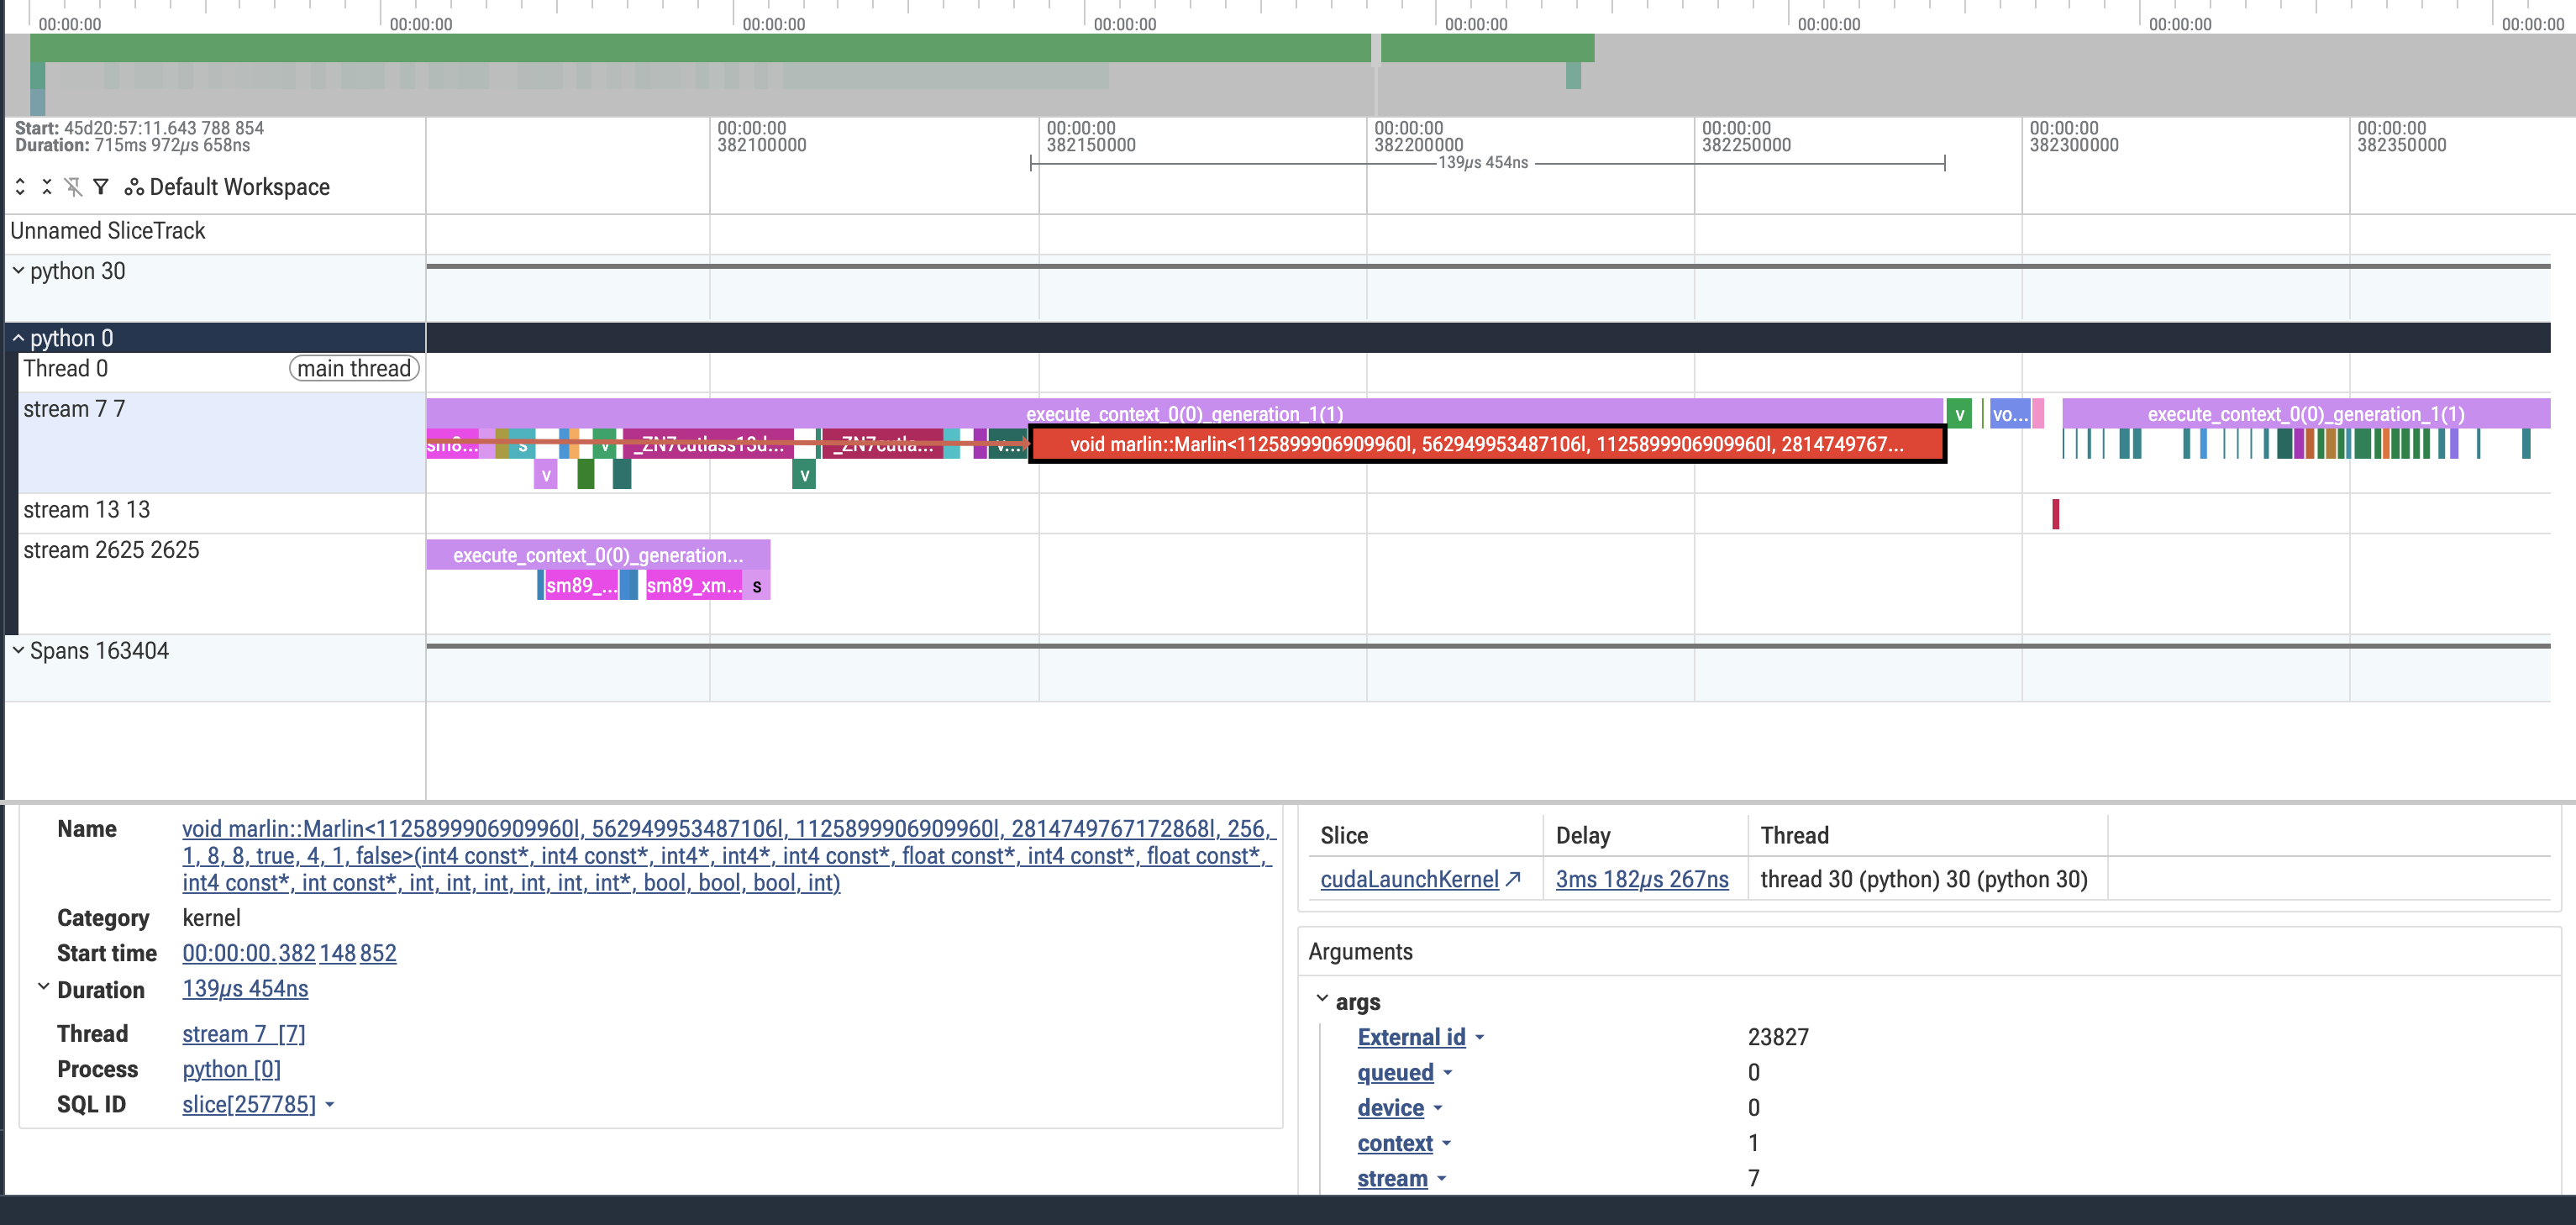Screen dimensions: 2576x1225
Task: Click the second execute_context_0(0)_generation_1(1) slice at right
Action: [x=2306, y=413]
